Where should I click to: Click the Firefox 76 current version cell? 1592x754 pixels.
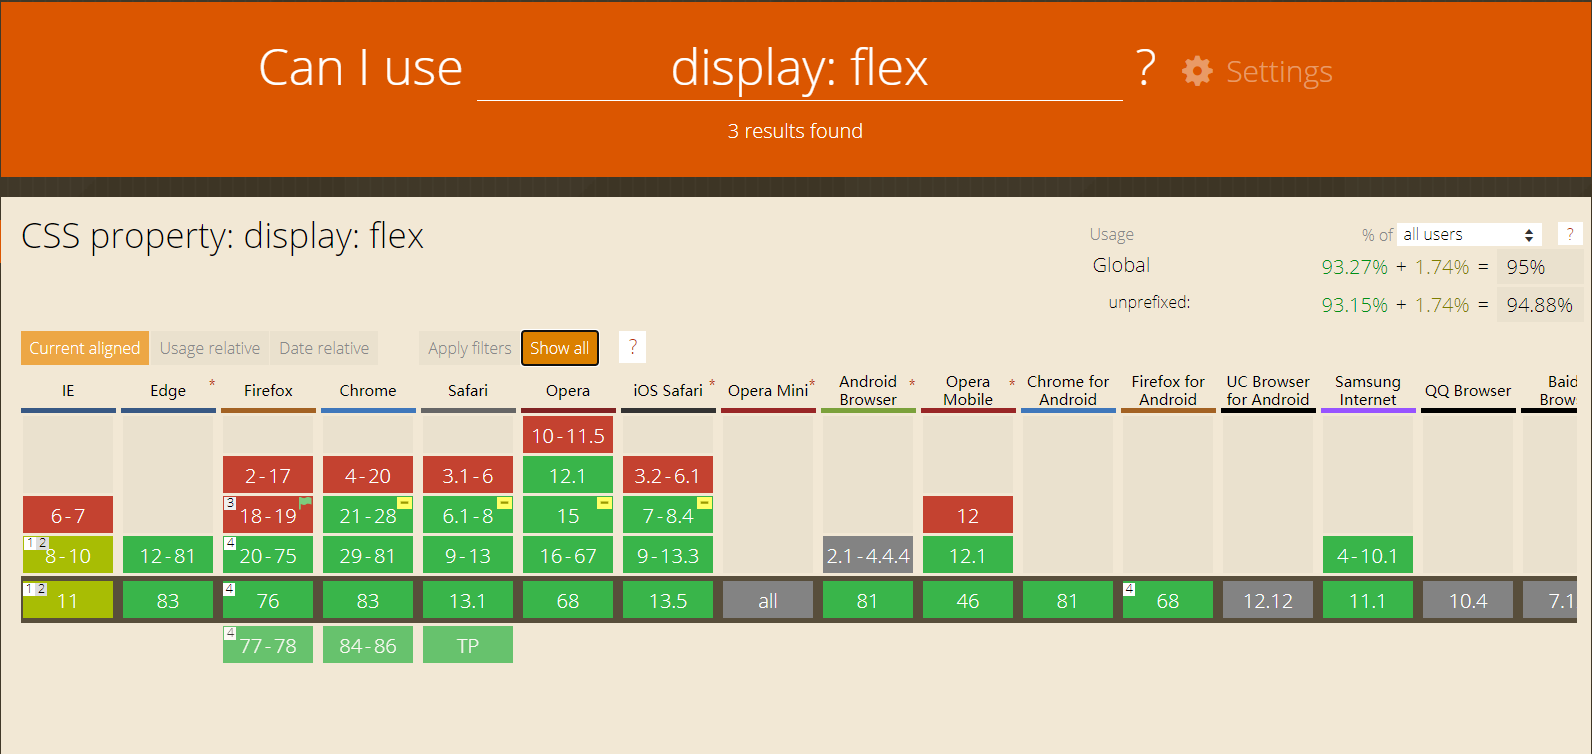(x=268, y=600)
